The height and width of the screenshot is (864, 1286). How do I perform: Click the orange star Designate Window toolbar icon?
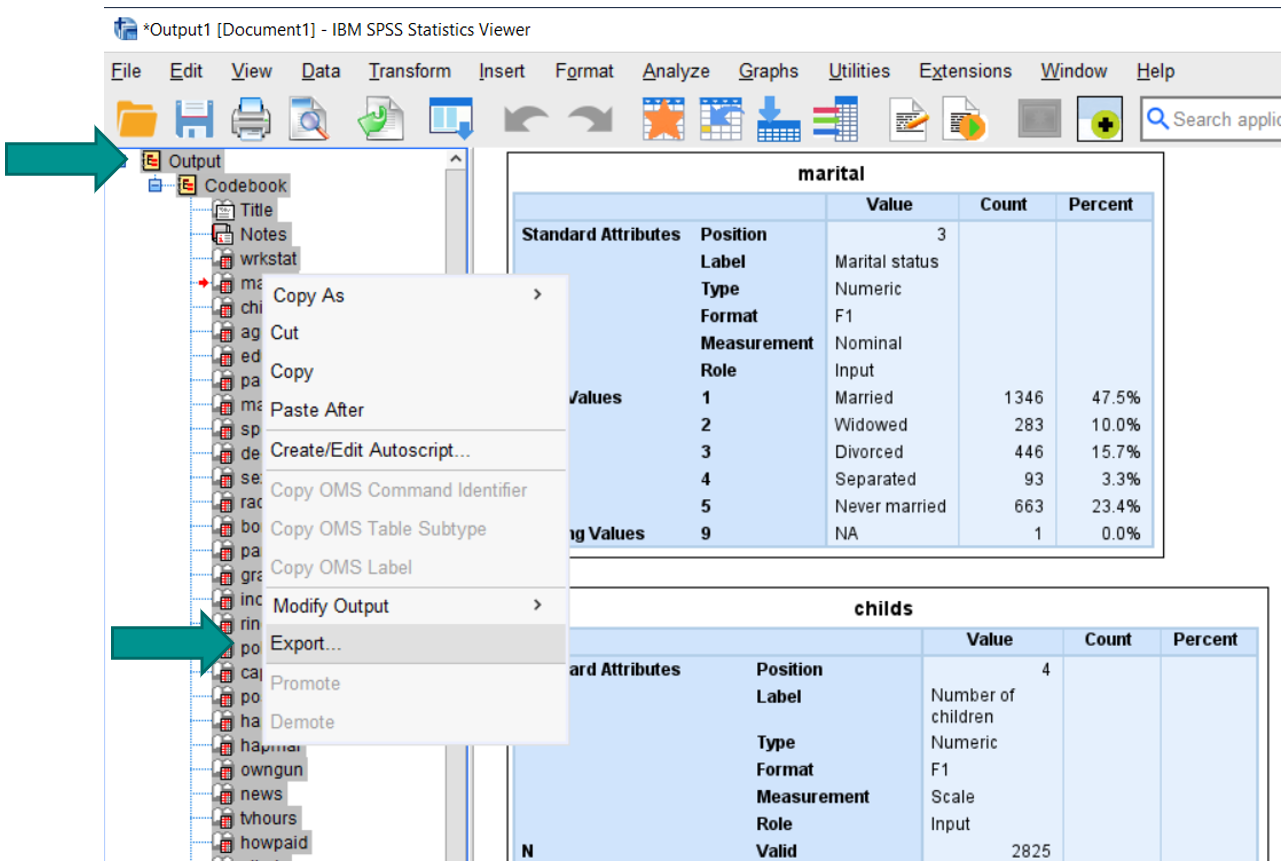(x=663, y=118)
